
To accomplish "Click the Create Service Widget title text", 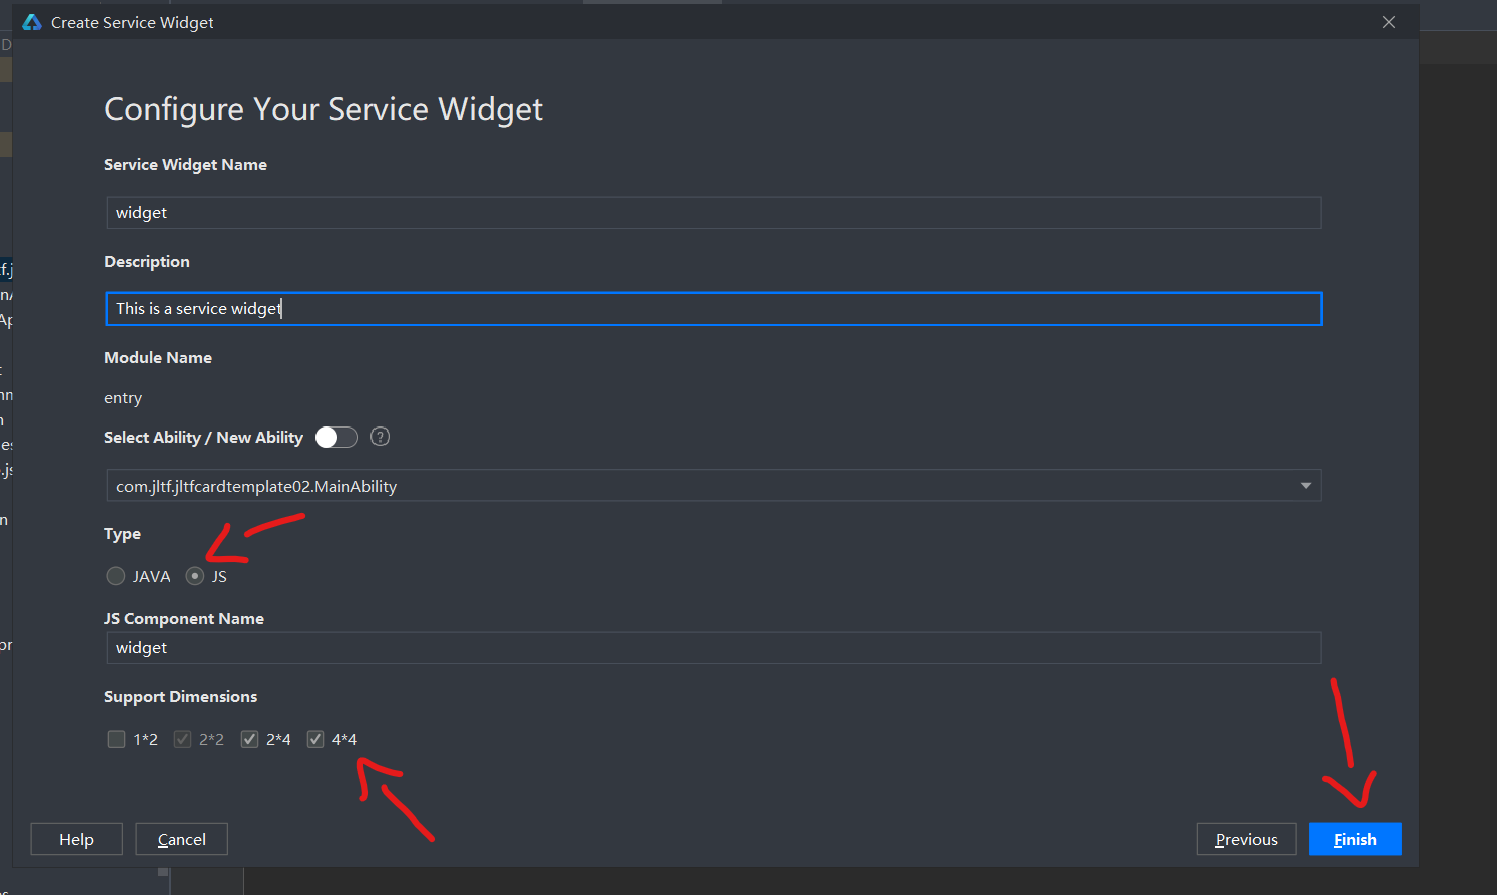I will coord(132,22).
